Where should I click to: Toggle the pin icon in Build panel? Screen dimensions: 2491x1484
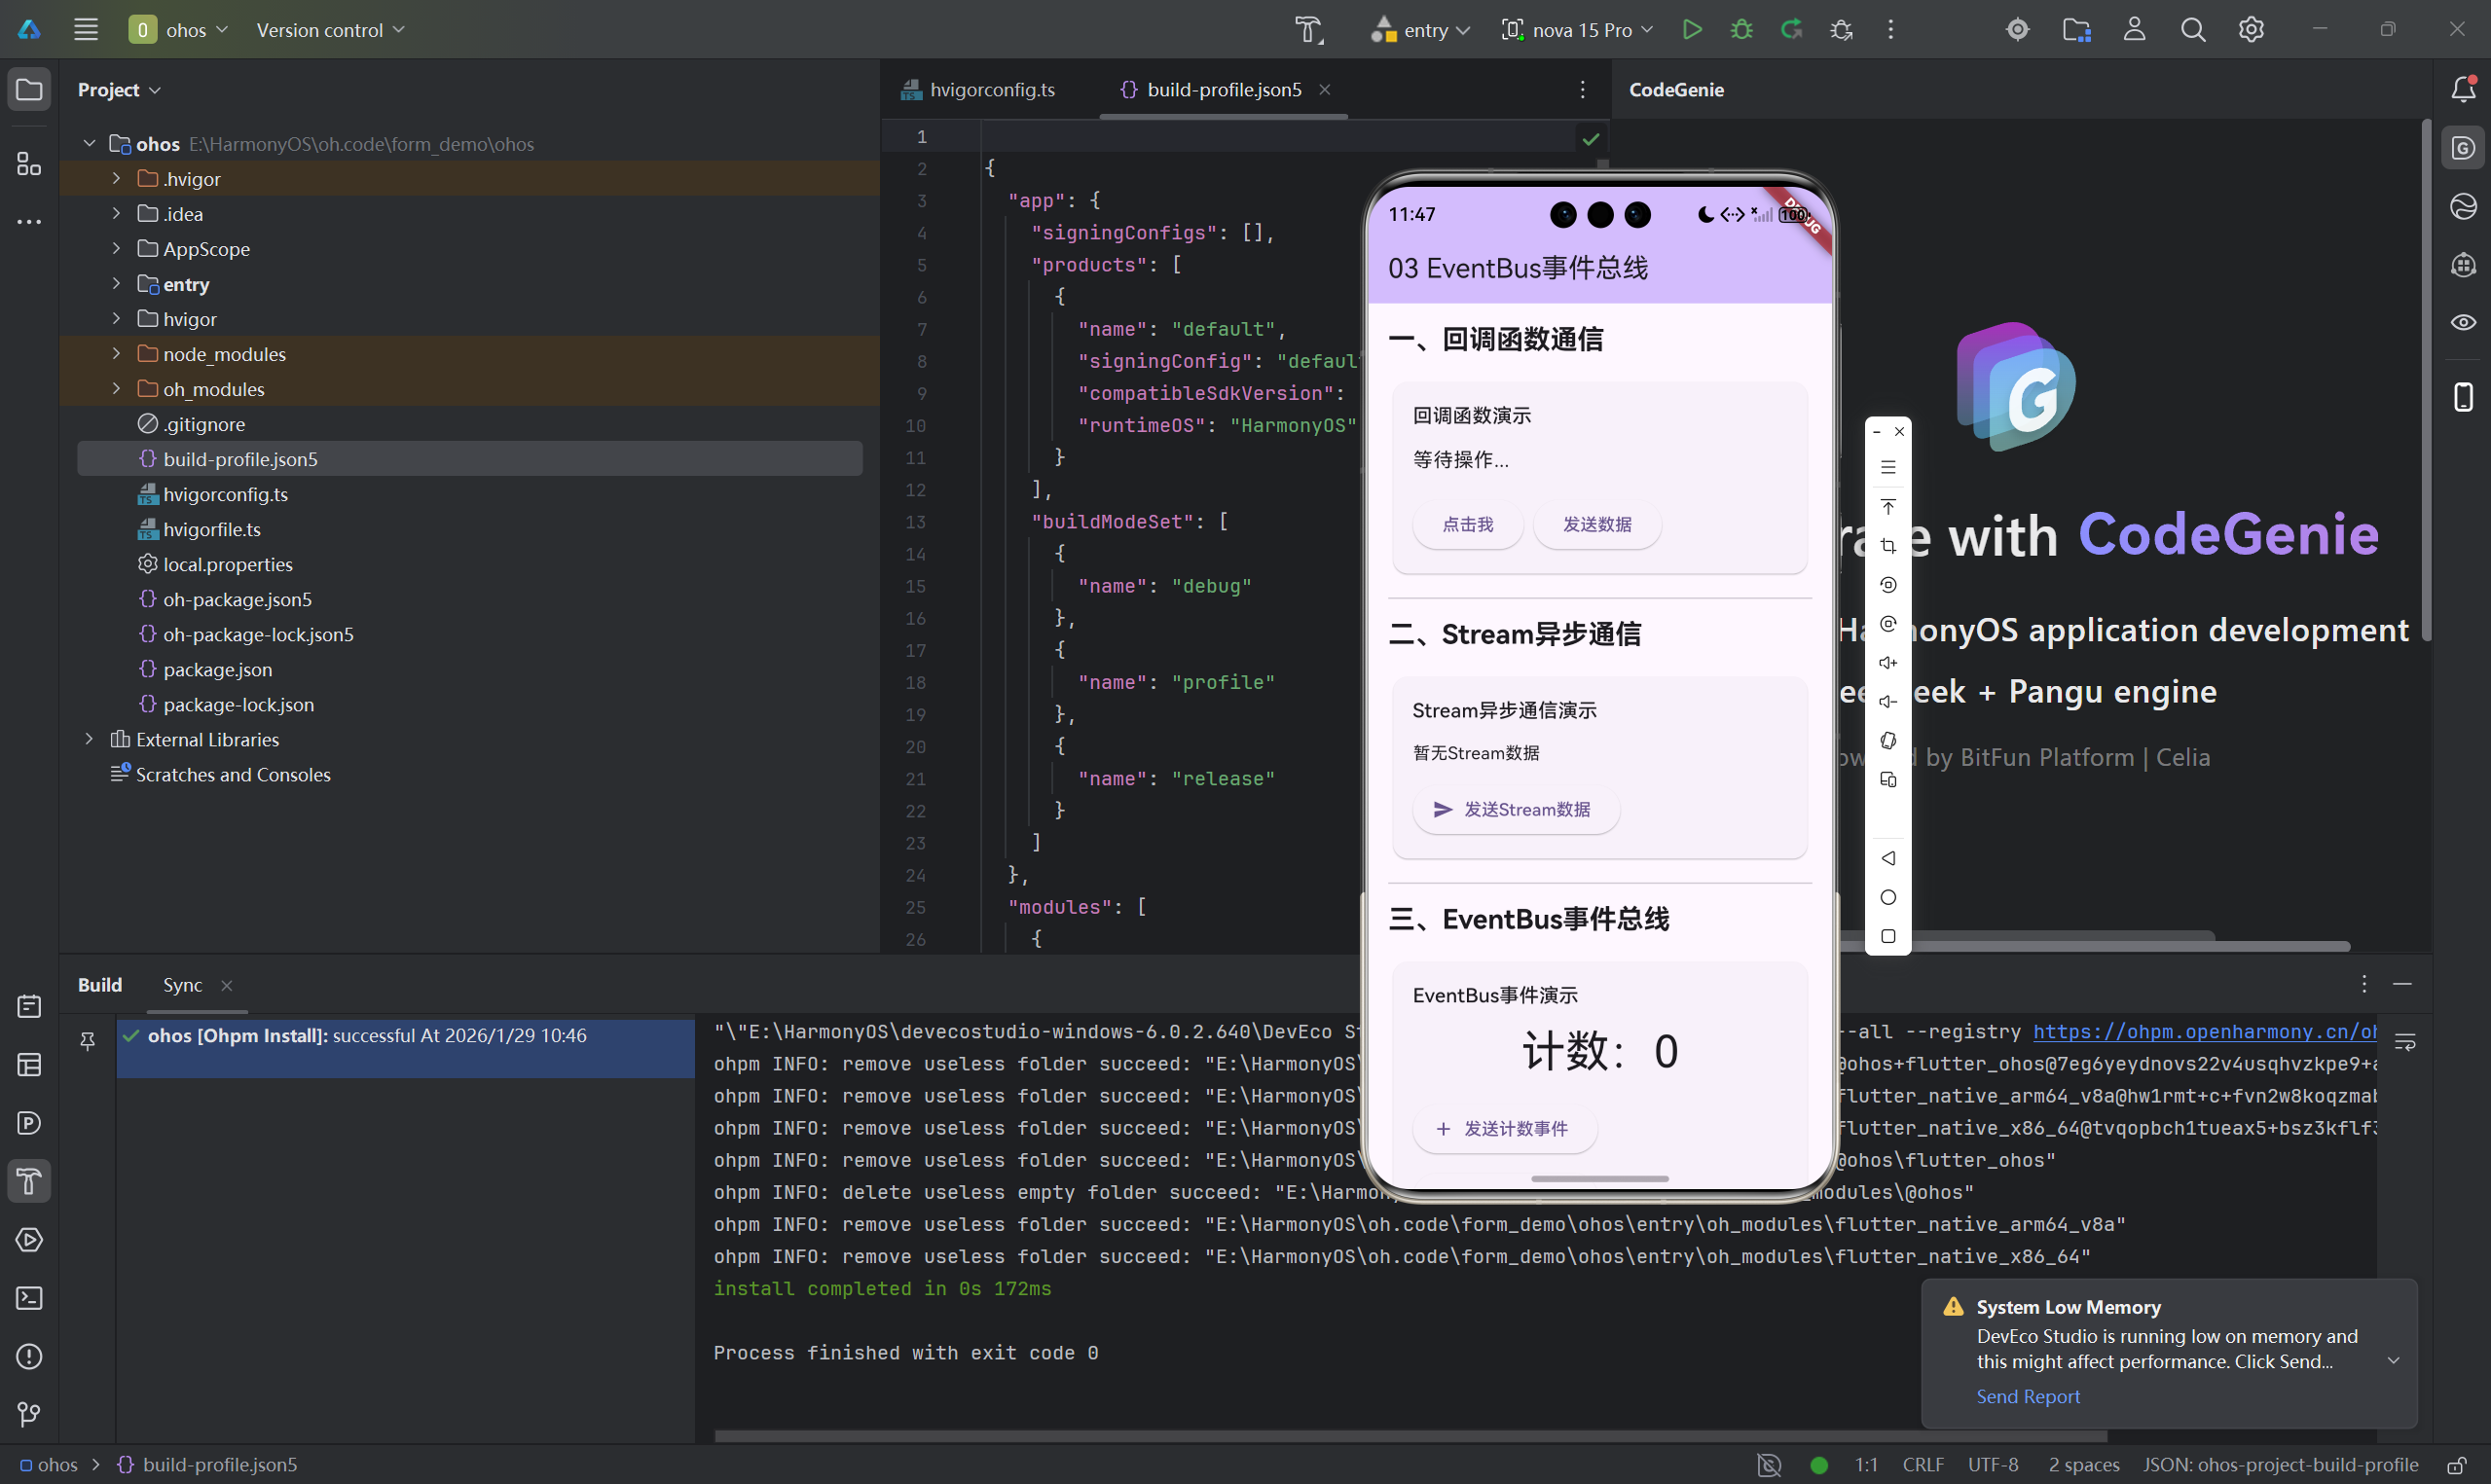click(88, 1041)
